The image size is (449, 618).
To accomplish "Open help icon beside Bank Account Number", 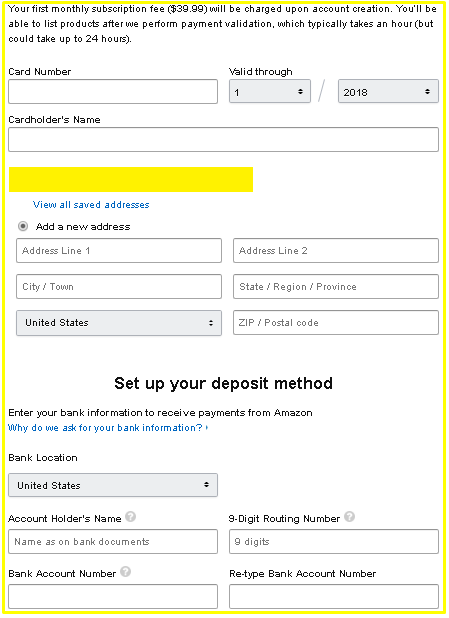I will (x=125, y=571).
